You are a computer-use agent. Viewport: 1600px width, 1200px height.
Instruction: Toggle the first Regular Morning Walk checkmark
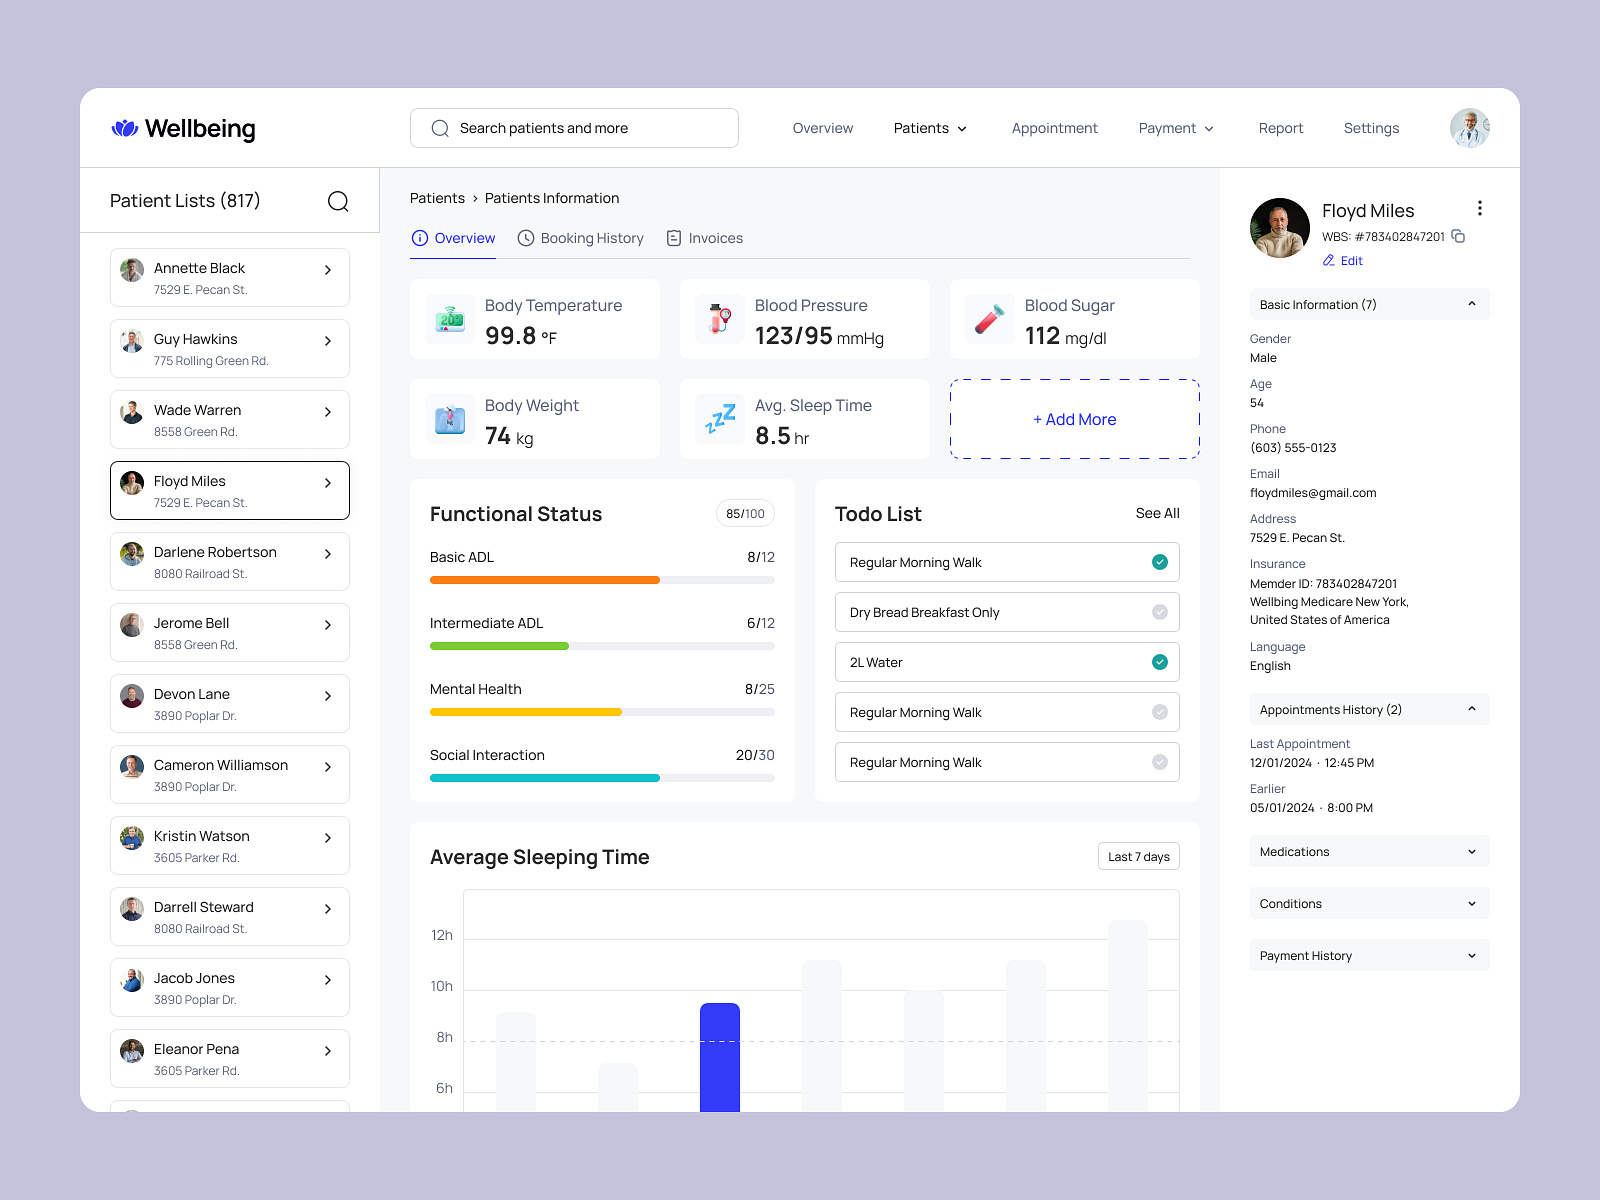coord(1159,561)
